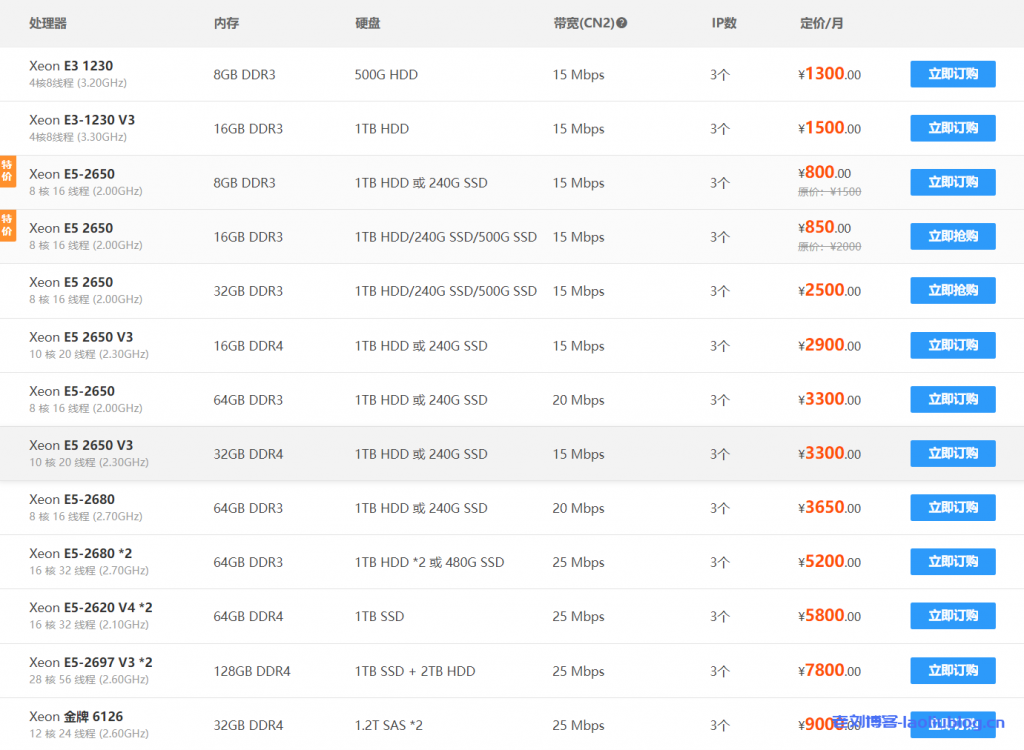
Task: Click the 处理器 column header
Action: pyautogui.click(x=48, y=23)
